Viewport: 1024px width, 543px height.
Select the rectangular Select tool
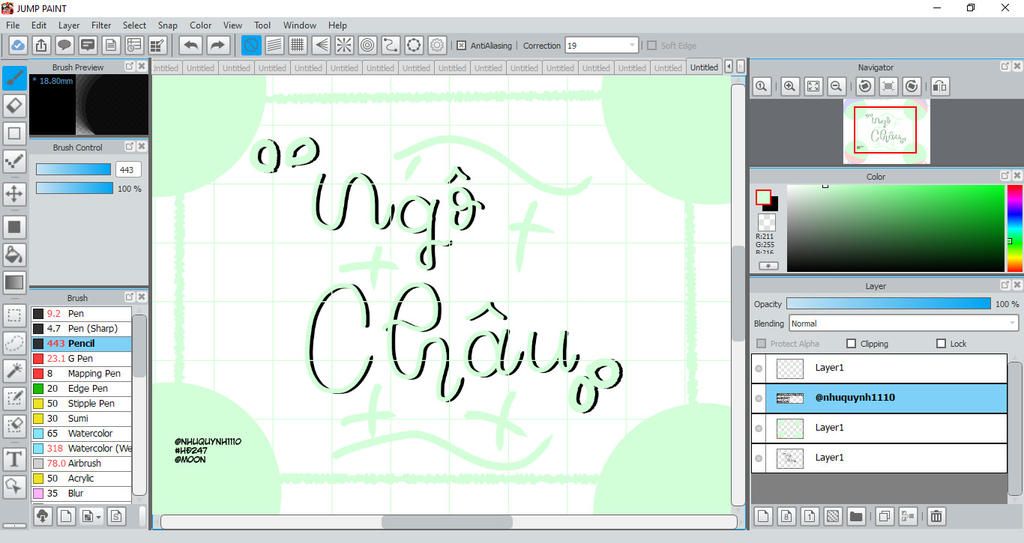click(x=14, y=316)
